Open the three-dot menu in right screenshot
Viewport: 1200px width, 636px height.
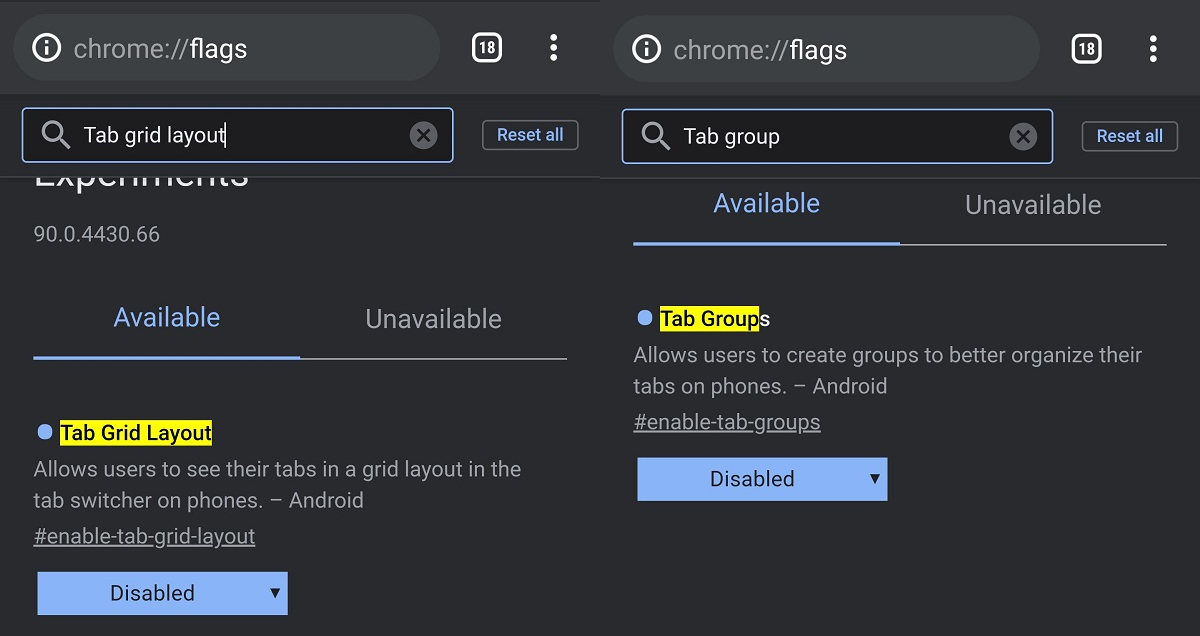tap(1153, 48)
